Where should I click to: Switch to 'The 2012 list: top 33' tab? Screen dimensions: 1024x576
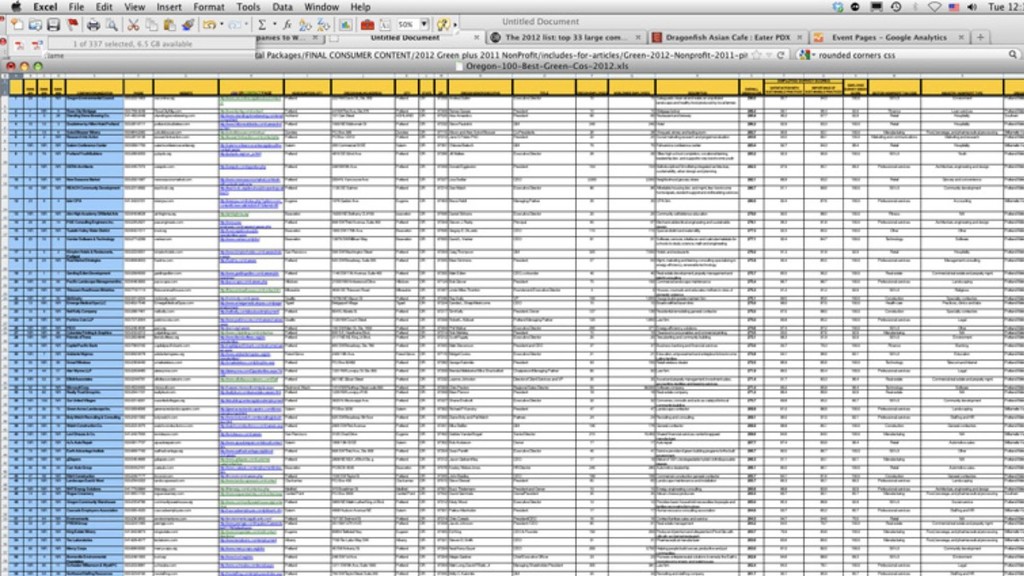coord(566,38)
